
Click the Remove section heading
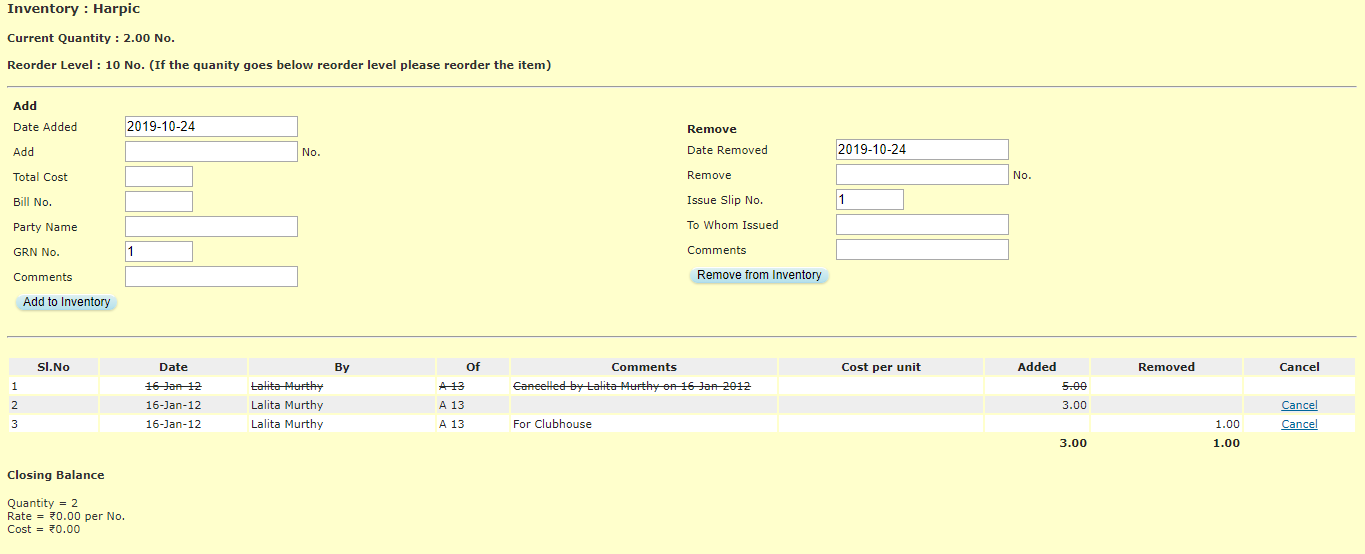pyautogui.click(x=712, y=129)
